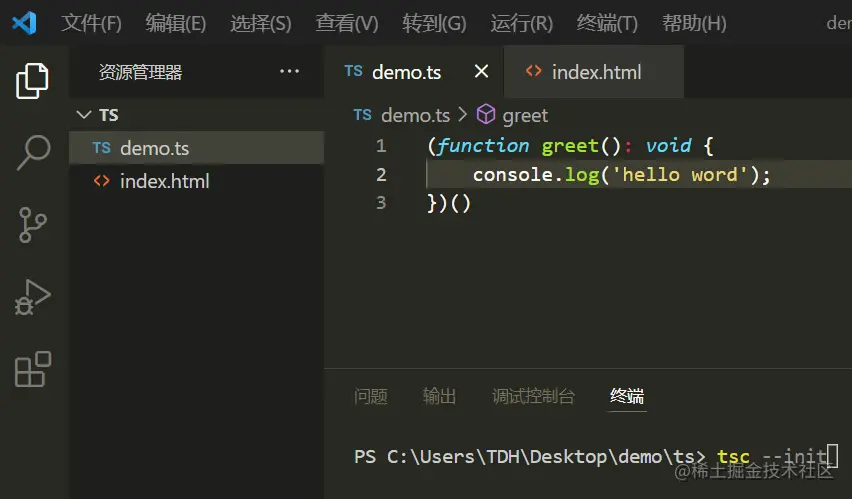The image size is (852, 499).
Task: Click the 'function' keyword in line 1
Action: point(483,146)
